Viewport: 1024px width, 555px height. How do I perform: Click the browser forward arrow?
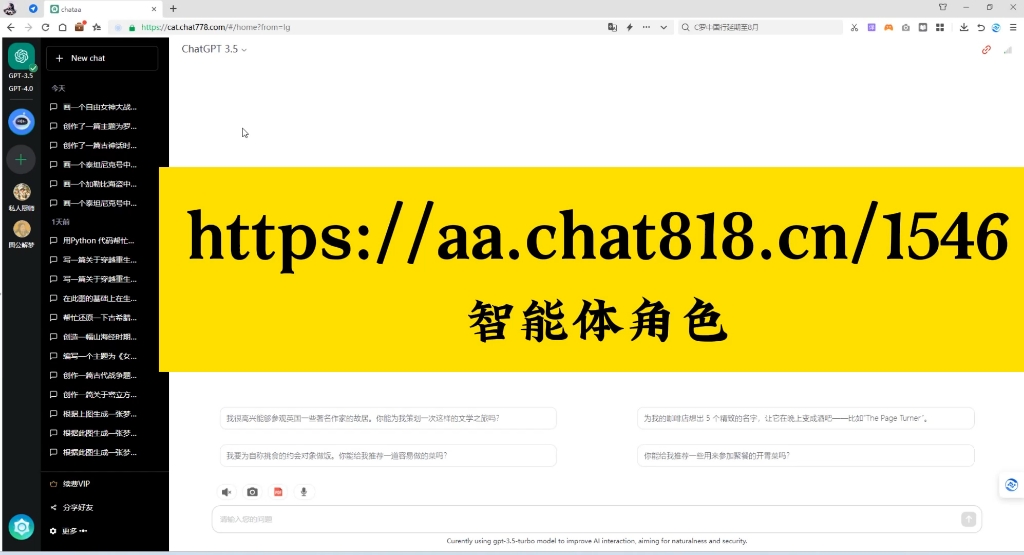tap(28, 27)
